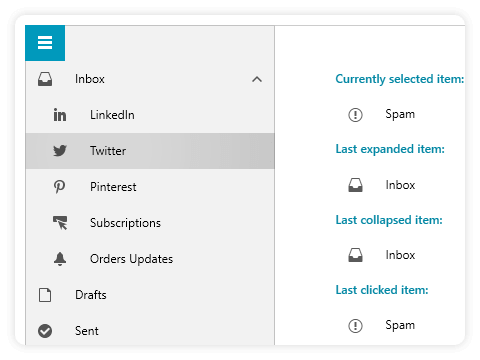Select the Inbox label in sidebar

(90, 79)
